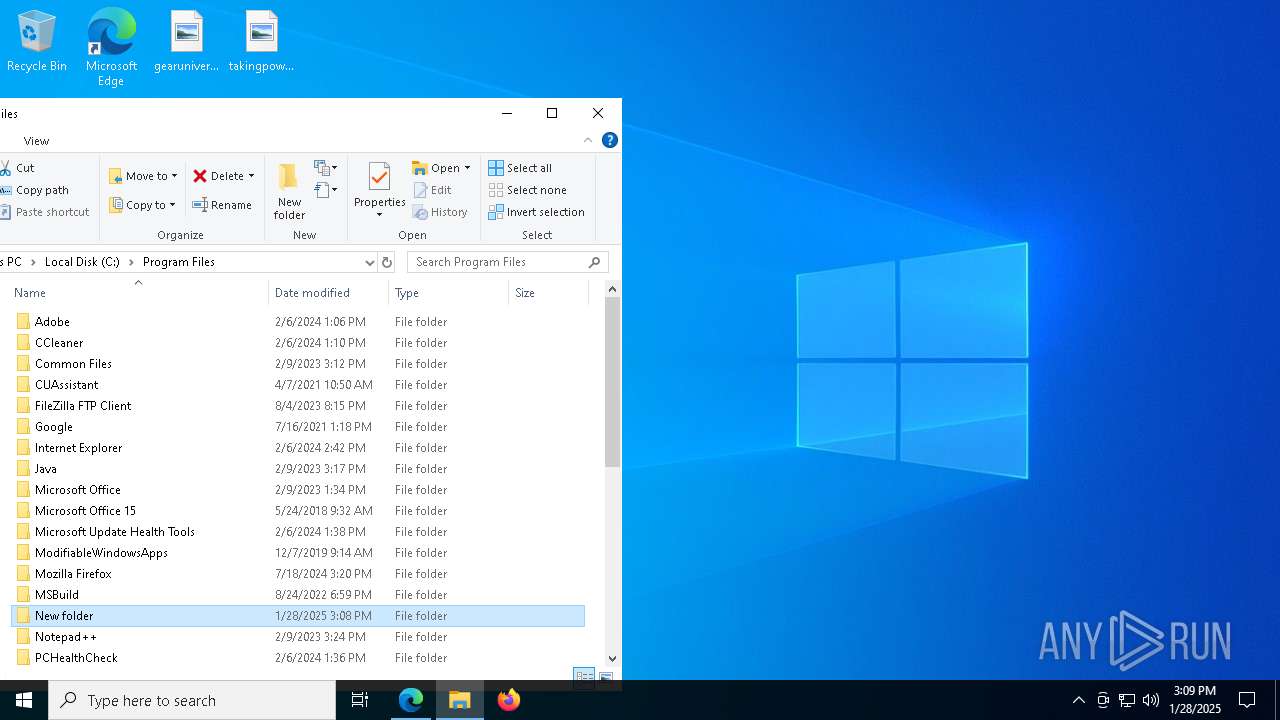1280x720 pixels.
Task: Click the History button in ribbon
Action: click(x=440, y=212)
